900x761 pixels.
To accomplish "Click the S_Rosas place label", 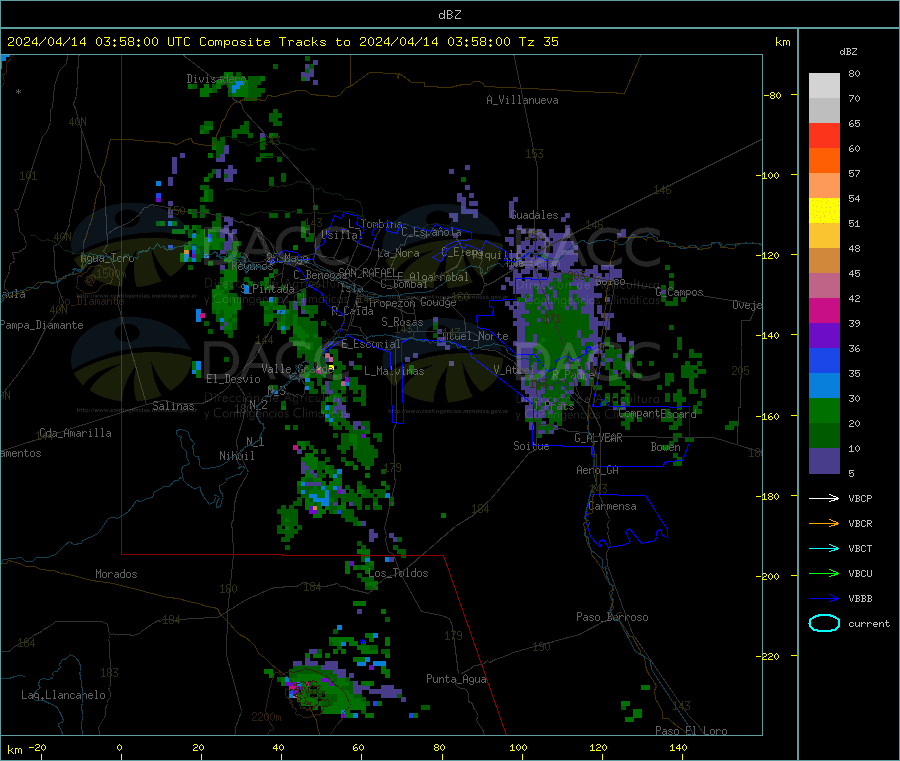I will 402,322.
